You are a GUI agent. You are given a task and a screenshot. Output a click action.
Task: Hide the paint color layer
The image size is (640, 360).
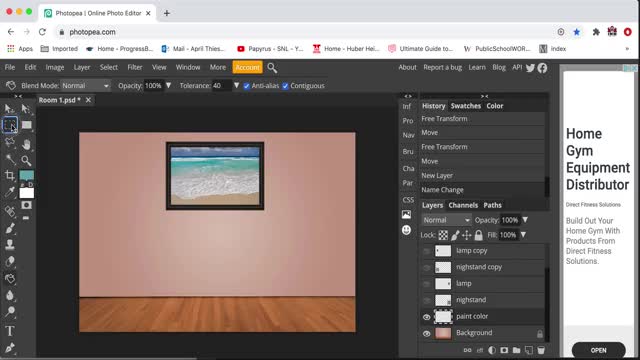[427, 317]
